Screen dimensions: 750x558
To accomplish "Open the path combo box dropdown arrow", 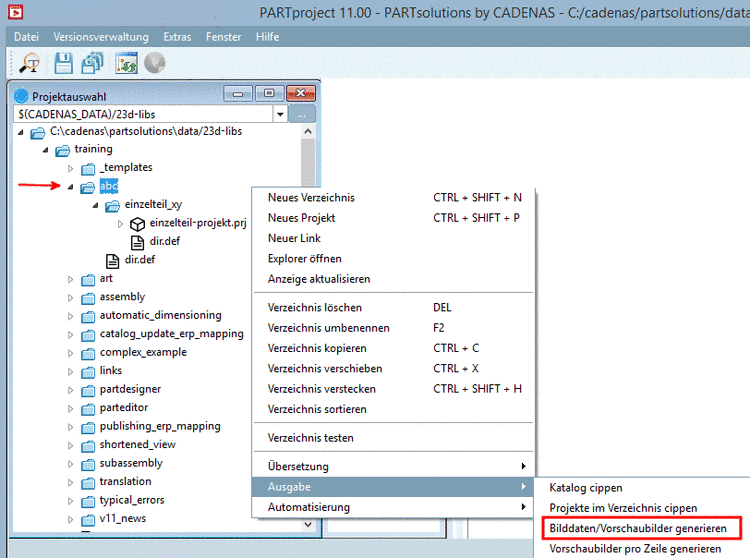I will [280, 114].
